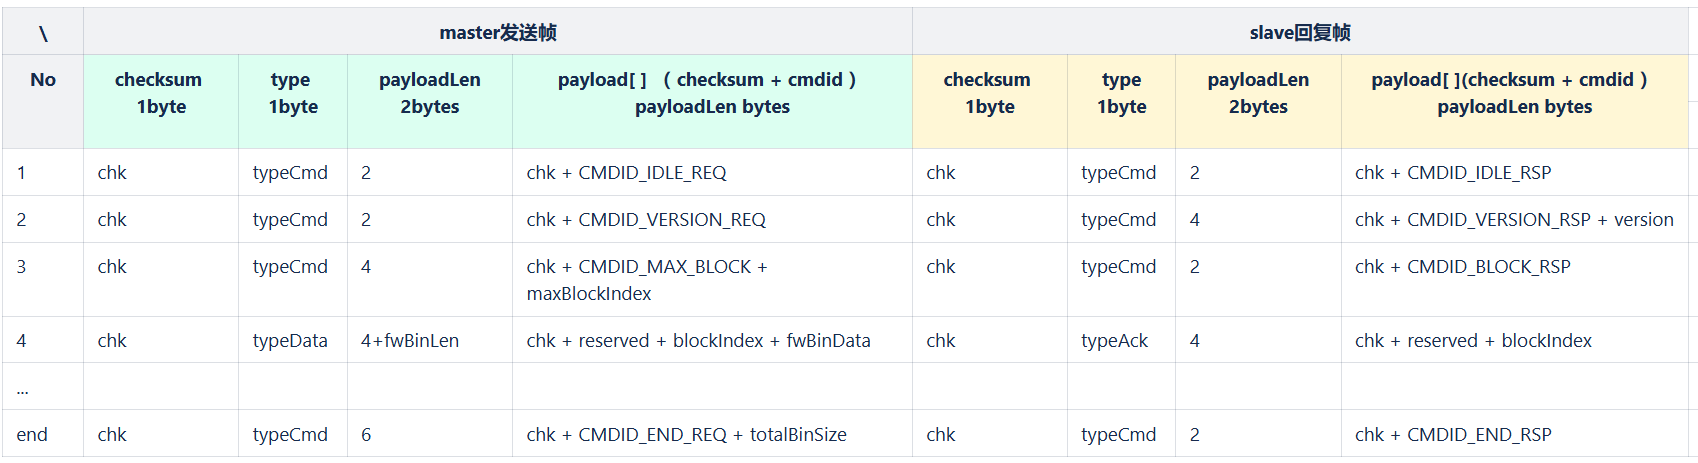Click the typeAck cell
This screenshot has height=463, width=1698.
coord(1122,341)
